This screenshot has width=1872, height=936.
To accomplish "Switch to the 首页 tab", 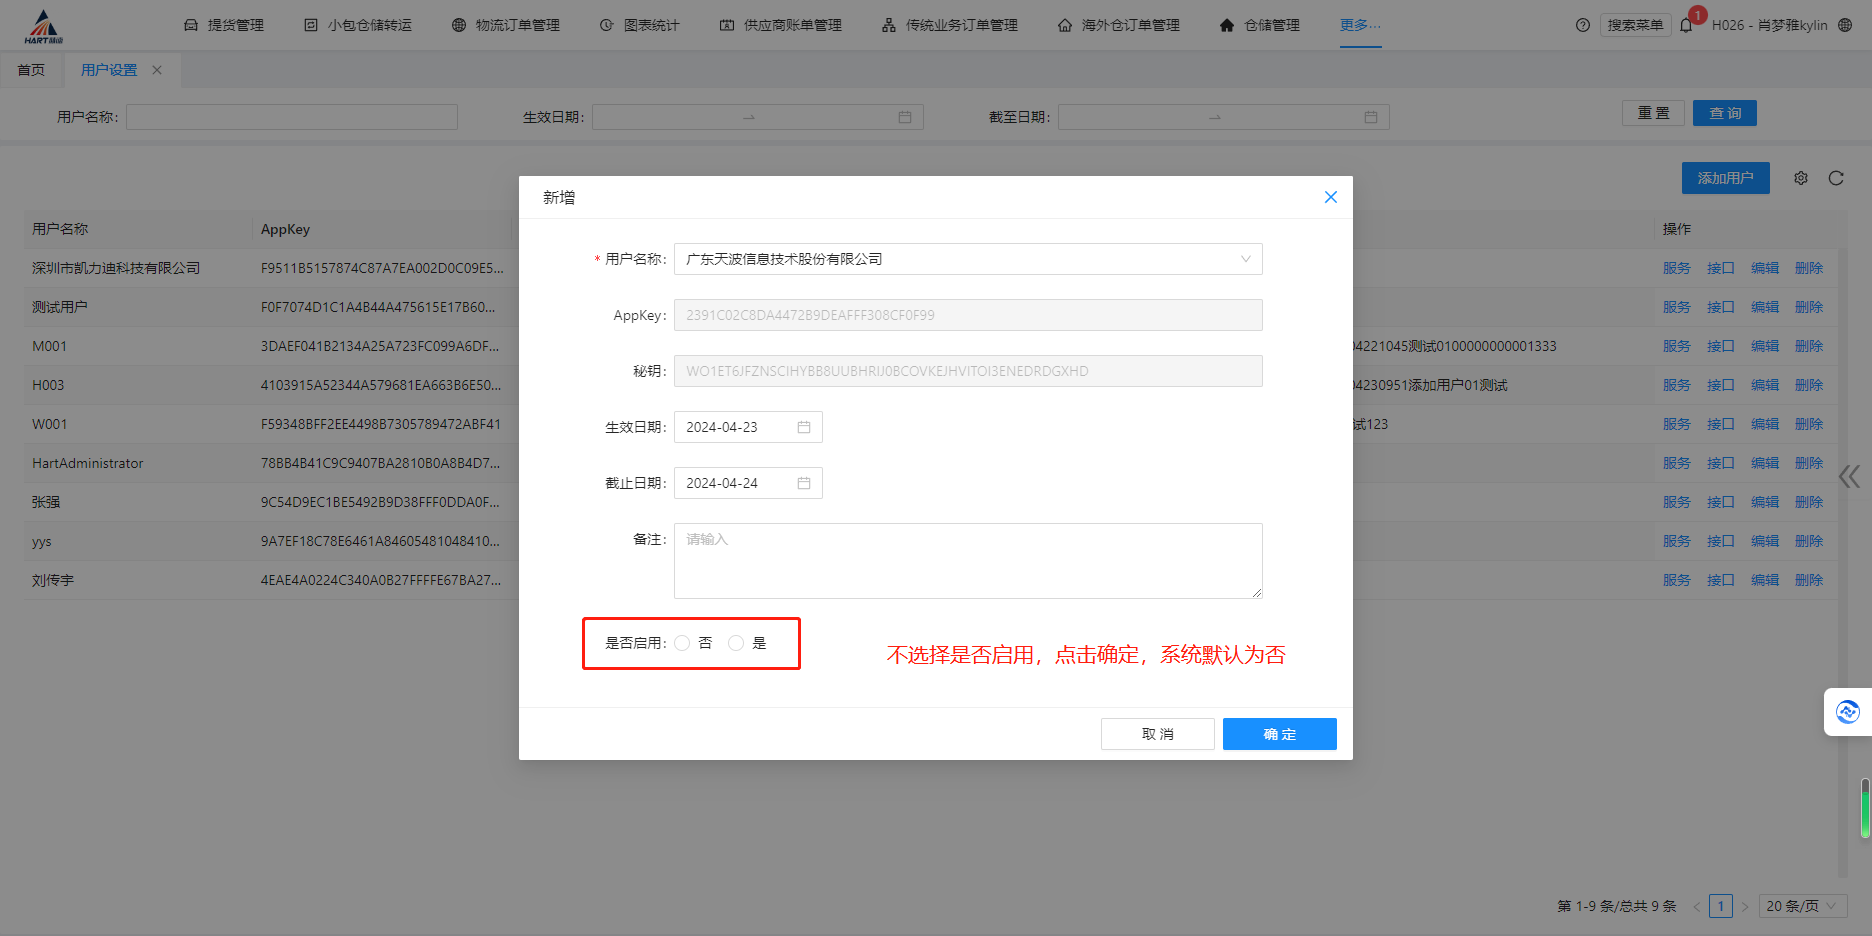I will pyautogui.click(x=31, y=70).
